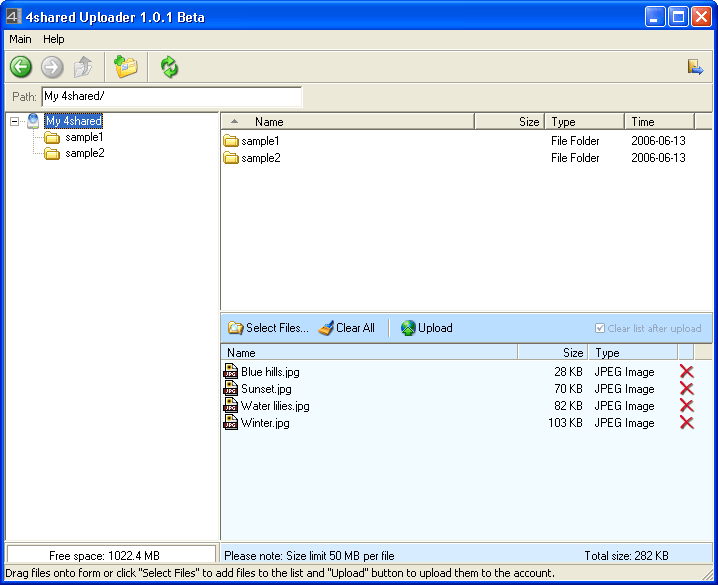Close the 4shared Uploader window

(x=702, y=17)
